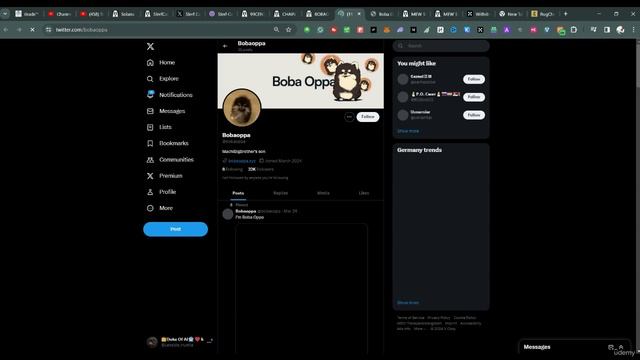View site information icon beside the URL

[x=49, y=29]
